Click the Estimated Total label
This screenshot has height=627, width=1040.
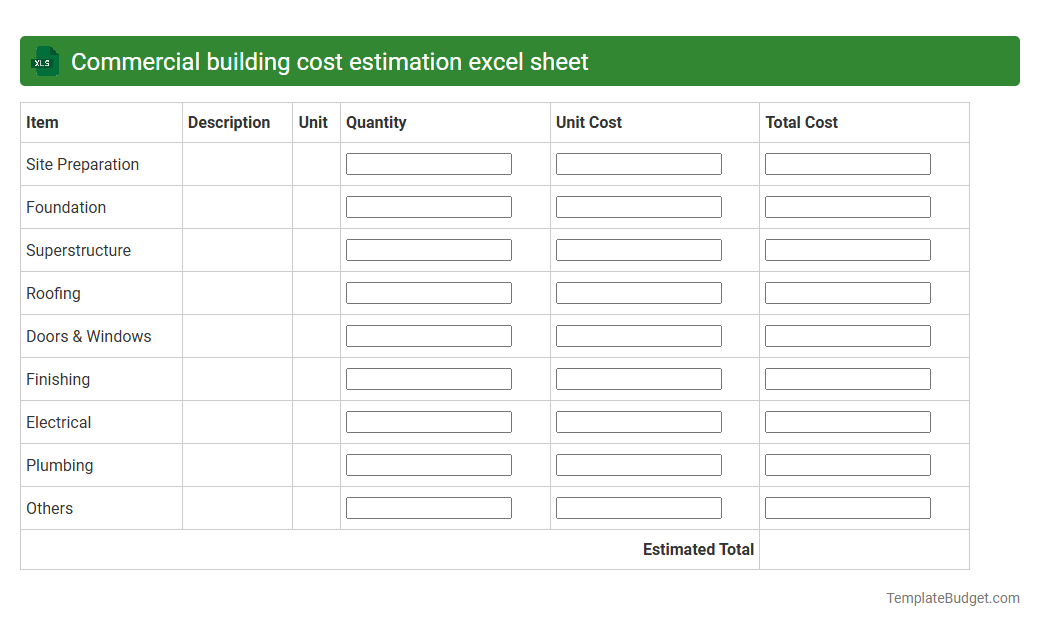pos(698,549)
